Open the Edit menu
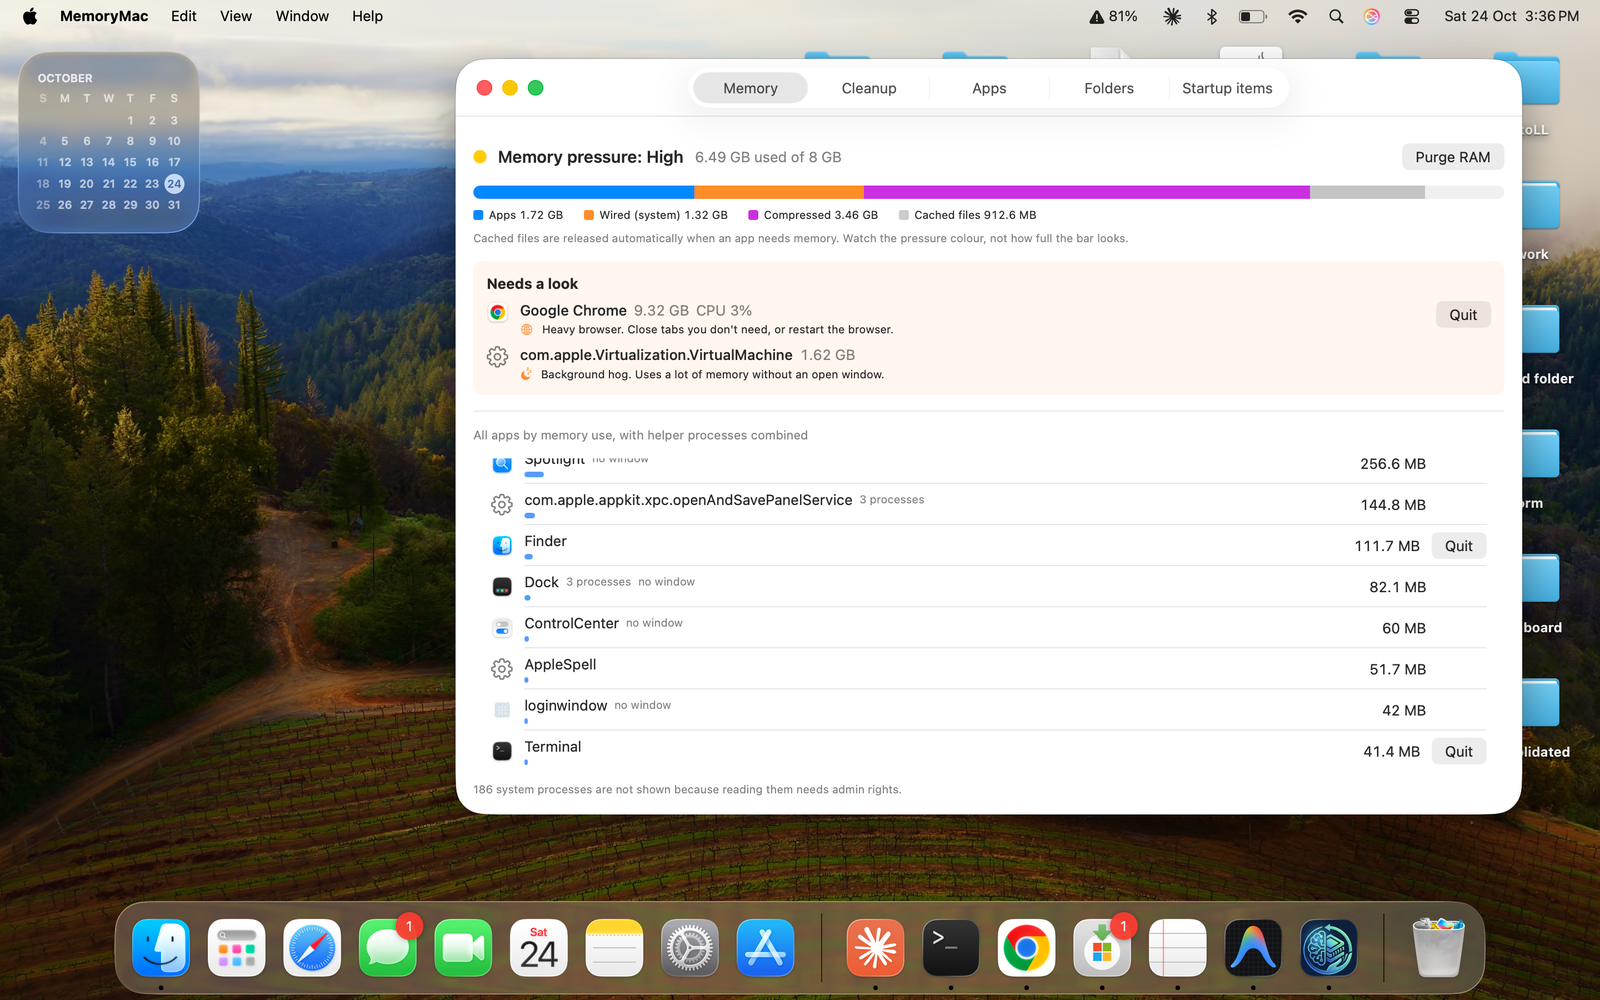The image size is (1600, 1000). [184, 16]
